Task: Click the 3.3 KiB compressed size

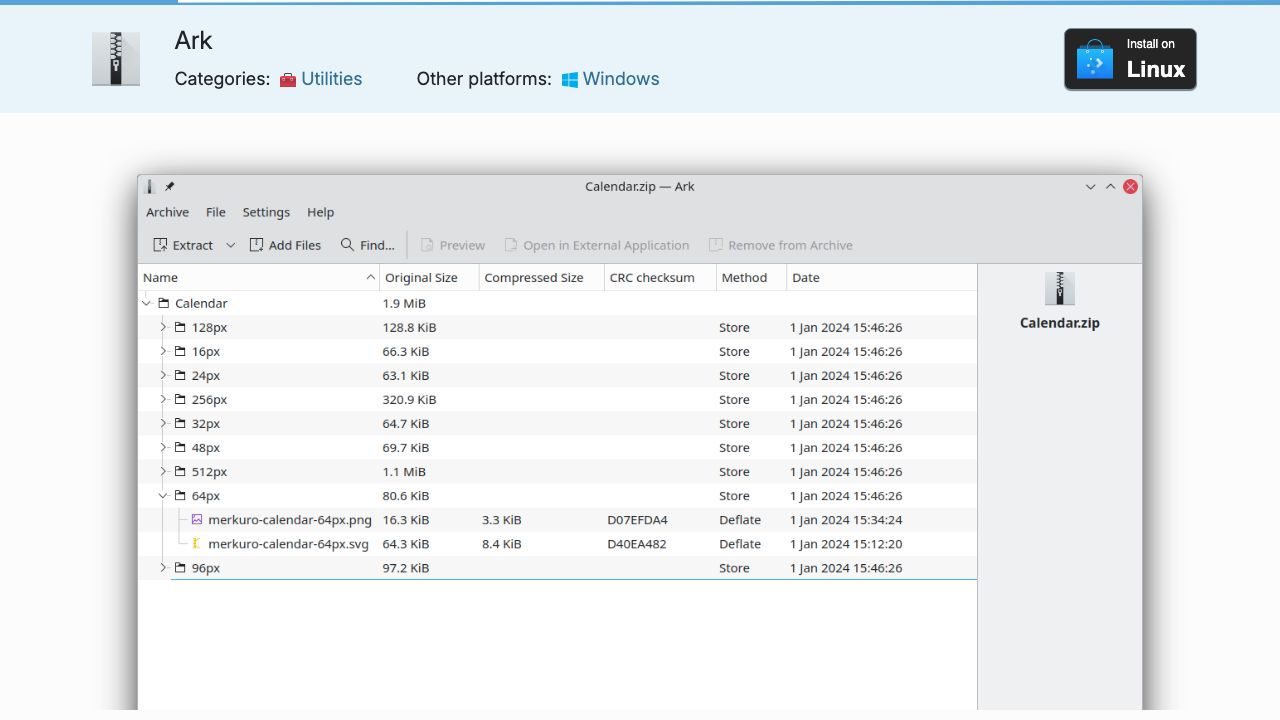Action: [502, 520]
